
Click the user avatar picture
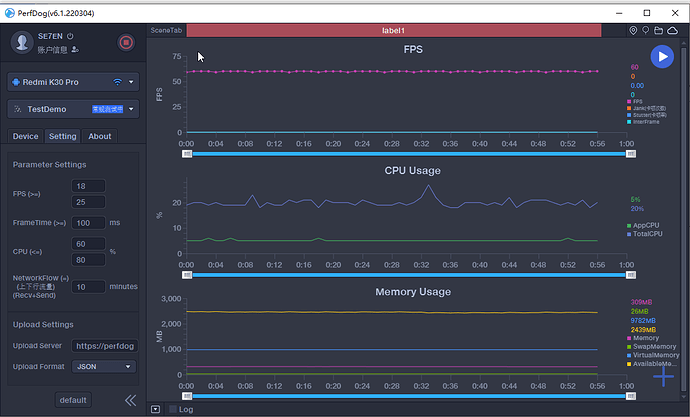(x=22, y=42)
